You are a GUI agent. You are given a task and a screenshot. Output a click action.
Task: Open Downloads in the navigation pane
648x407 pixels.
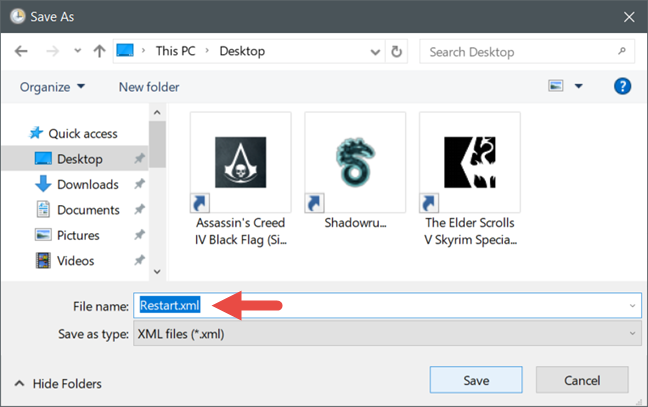click(x=76, y=184)
